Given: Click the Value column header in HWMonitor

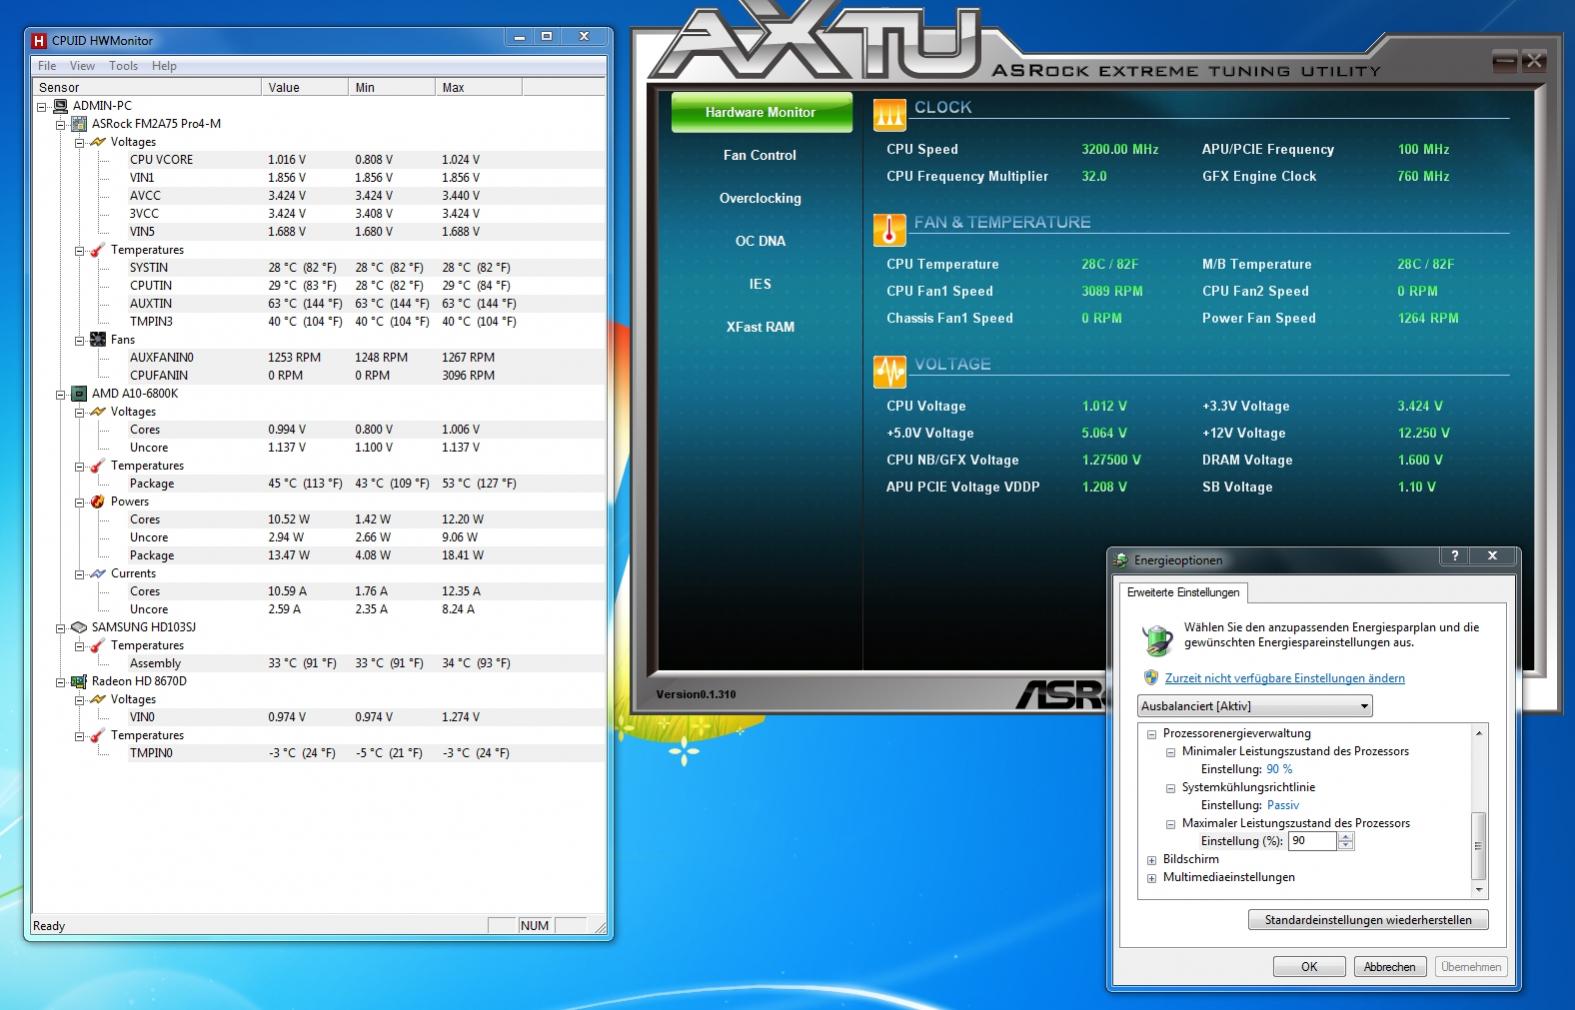Looking at the screenshot, I should (x=305, y=88).
